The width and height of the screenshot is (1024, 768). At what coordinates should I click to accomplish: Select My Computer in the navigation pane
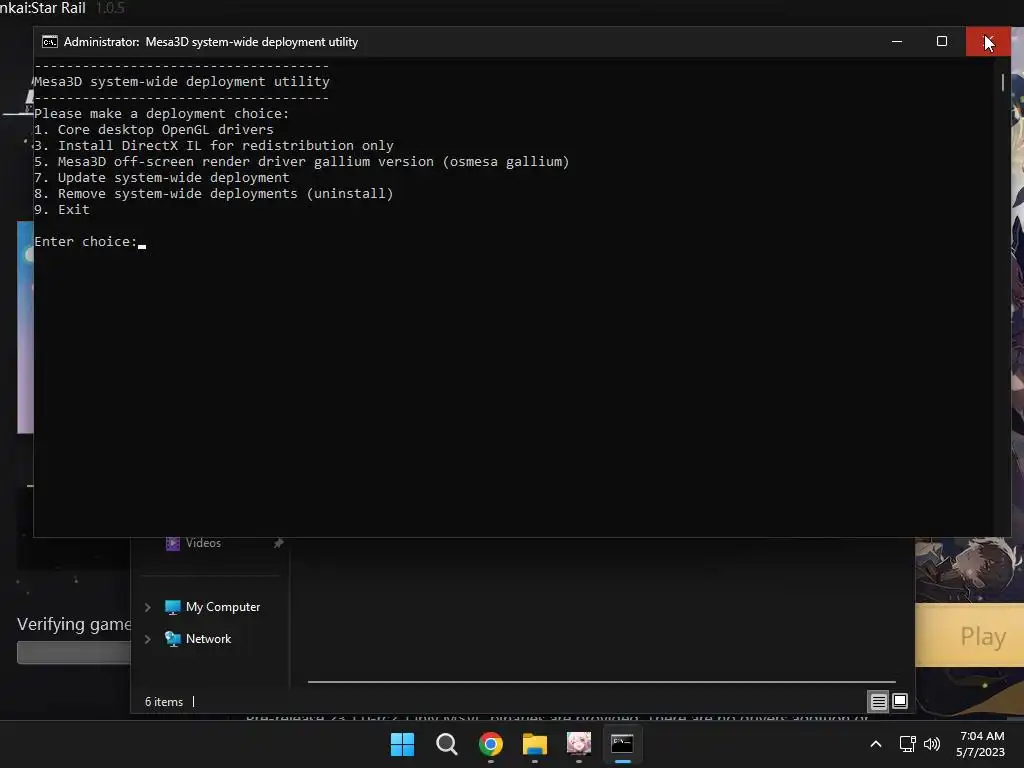point(223,607)
